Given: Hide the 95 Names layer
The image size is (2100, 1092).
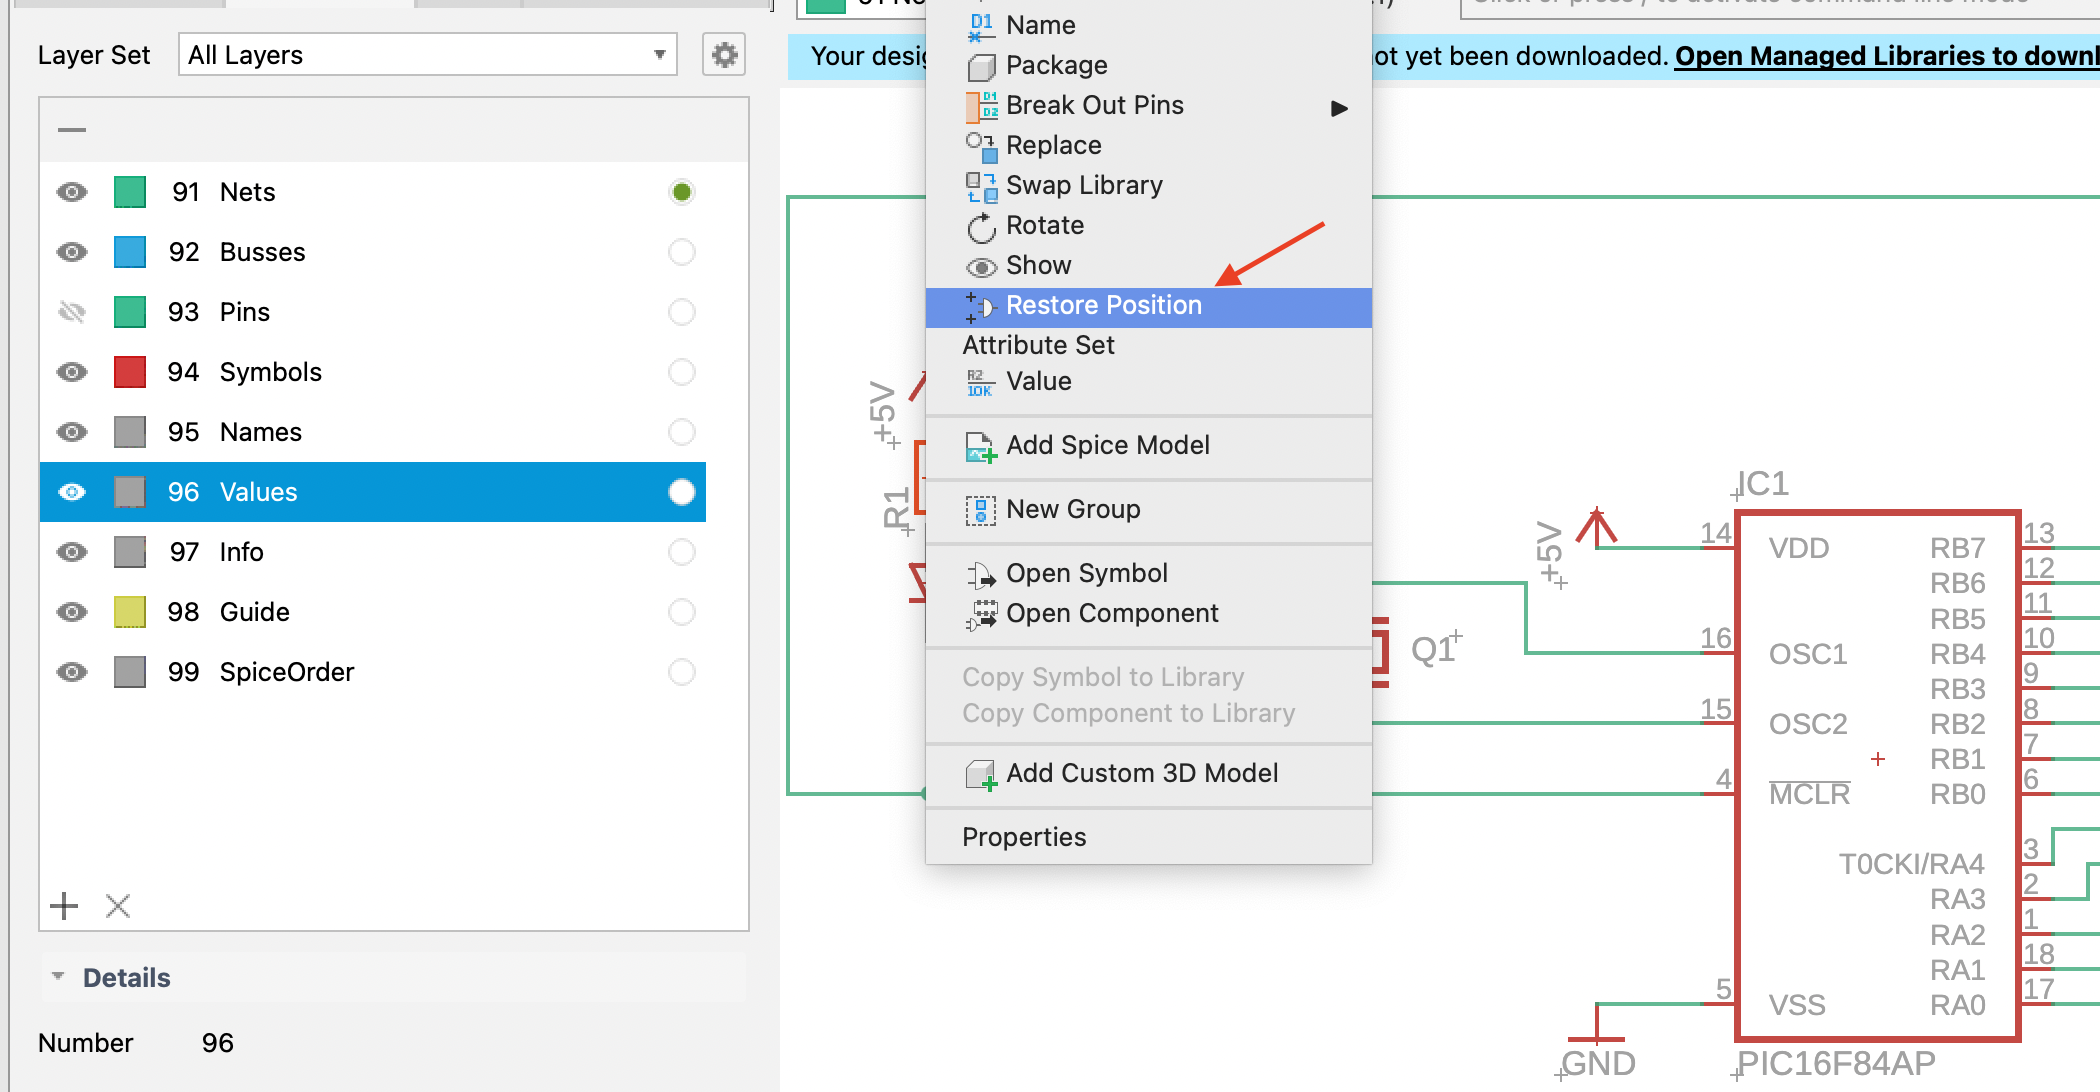Looking at the screenshot, I should tap(72, 432).
